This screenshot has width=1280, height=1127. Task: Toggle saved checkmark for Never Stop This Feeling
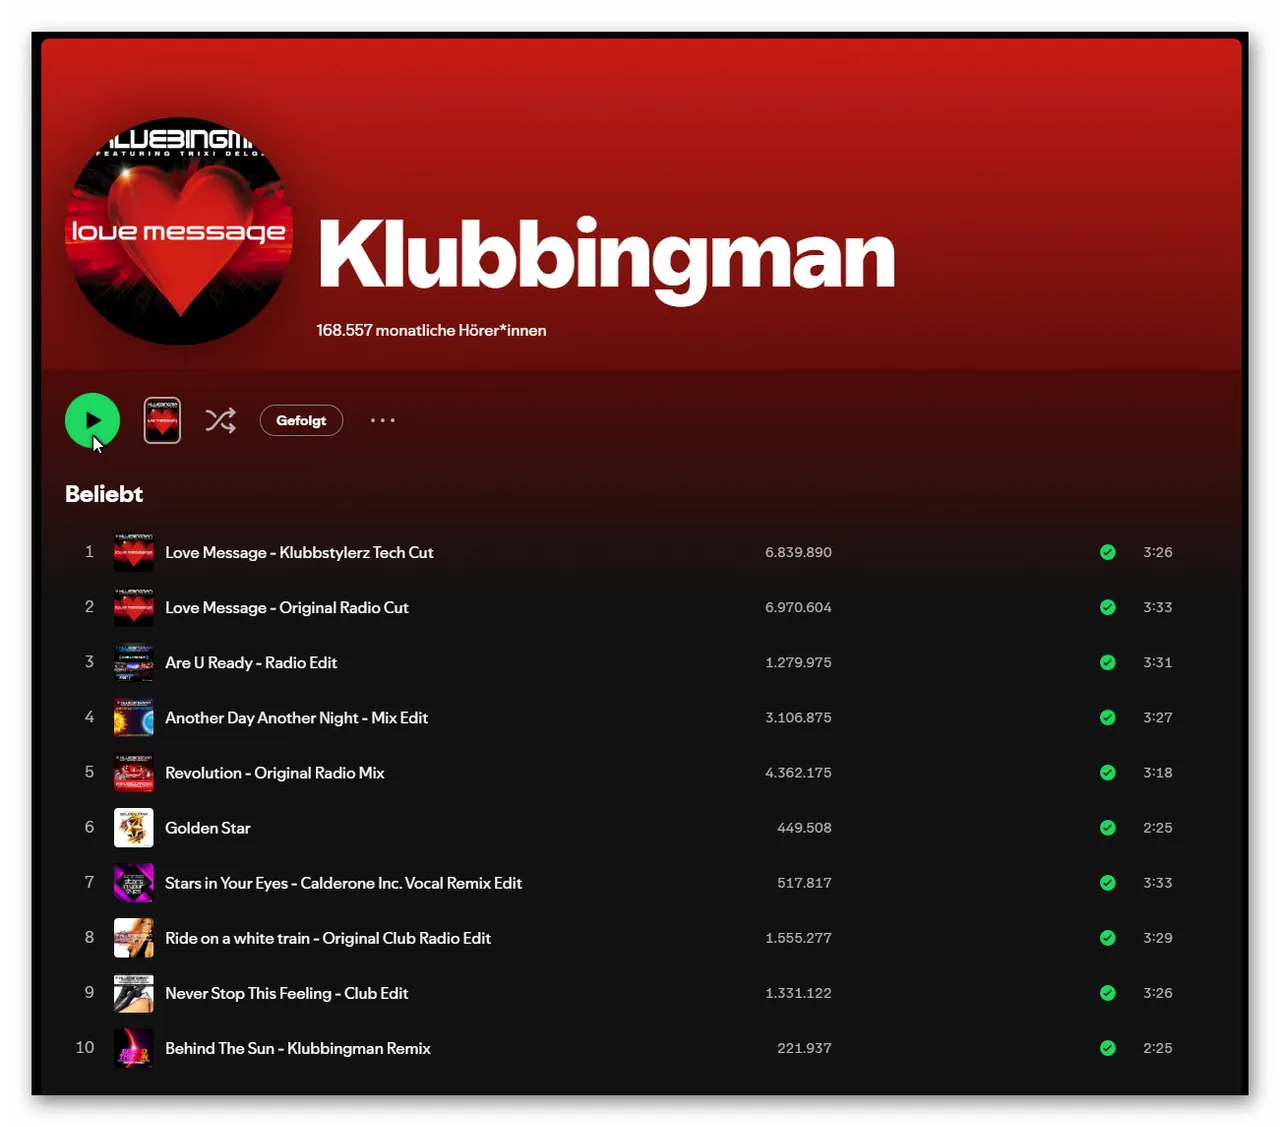pos(1107,992)
